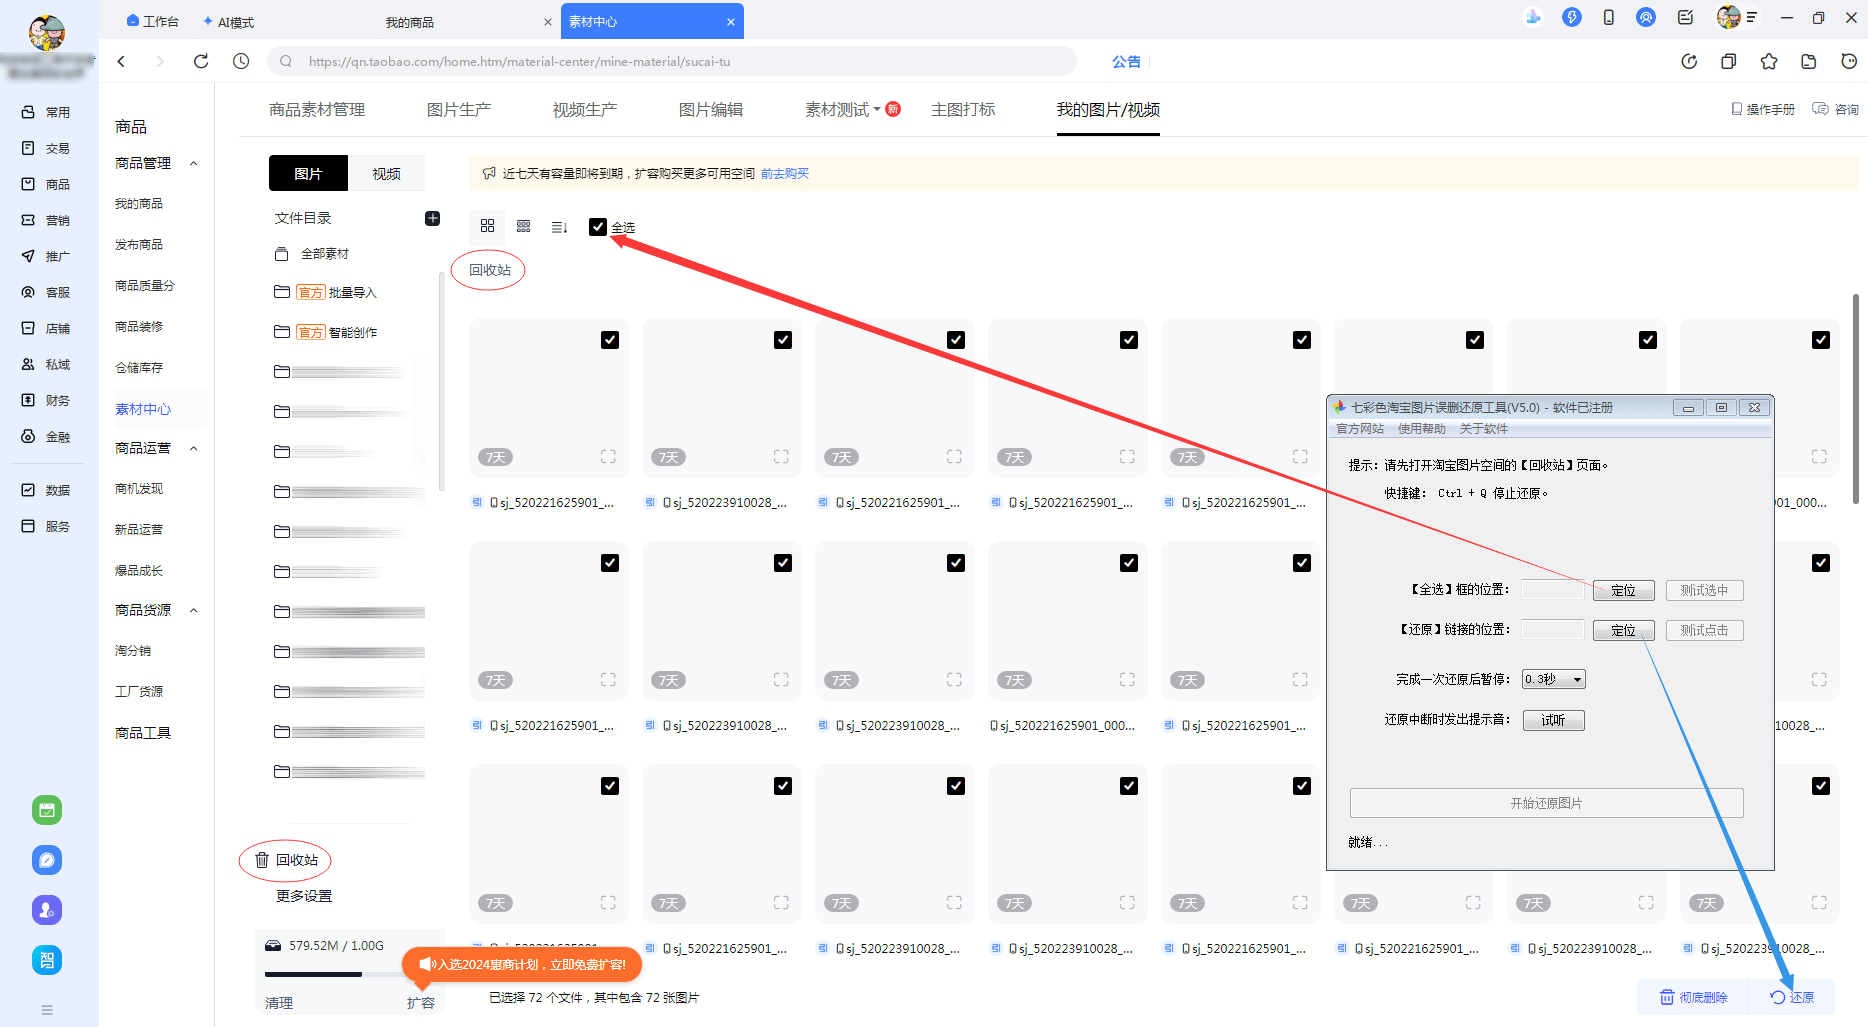
Task: Collapse the 商品管理 section
Action: coord(194,163)
